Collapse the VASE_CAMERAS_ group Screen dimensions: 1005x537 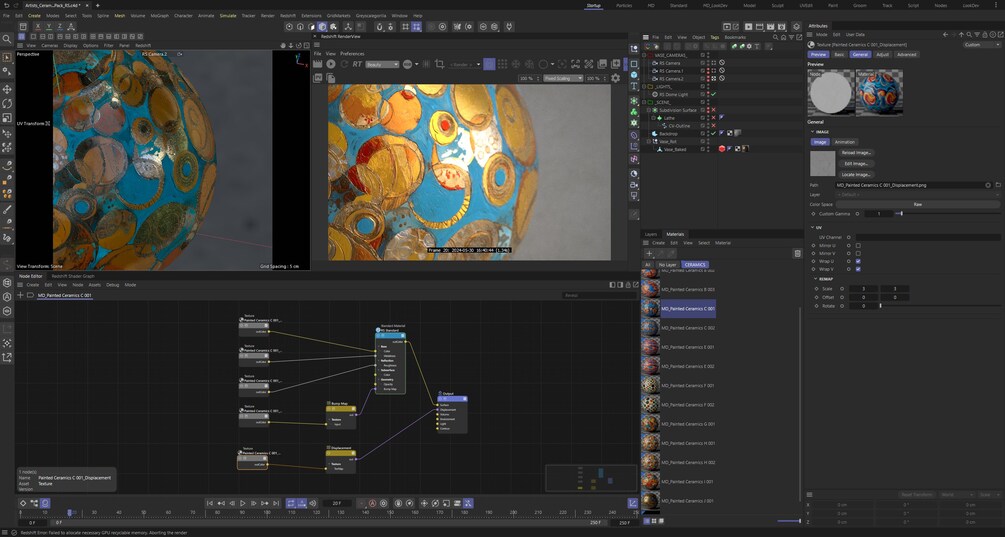644,56
